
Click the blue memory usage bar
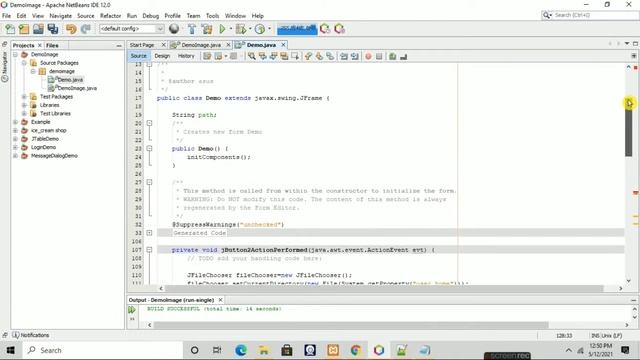click(297, 29)
